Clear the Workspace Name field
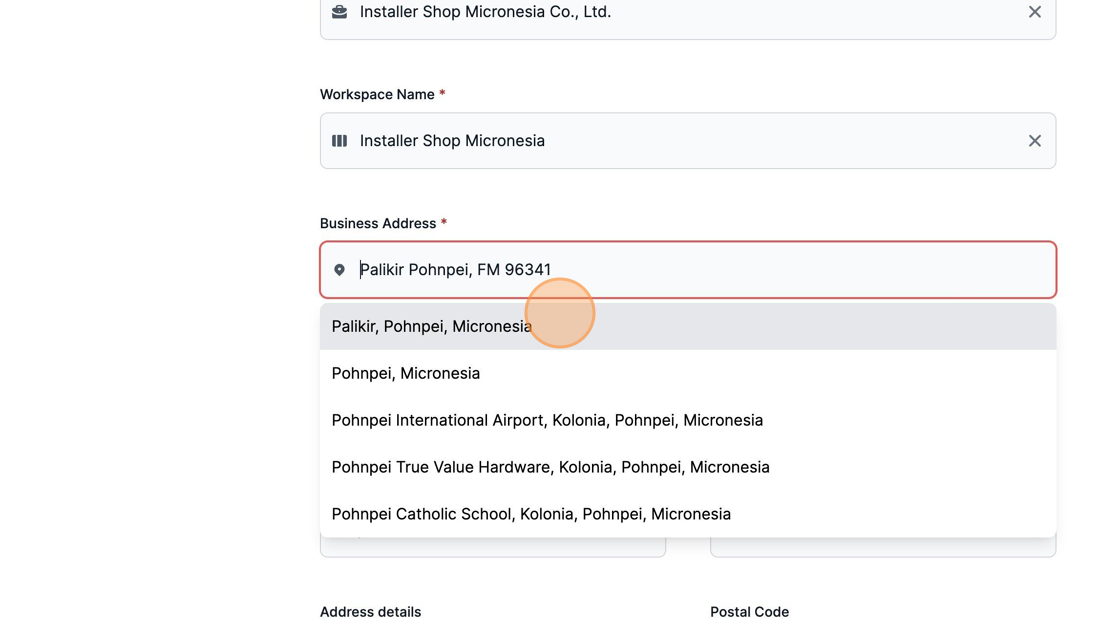Viewport: 1120px width, 626px height. tap(1034, 141)
